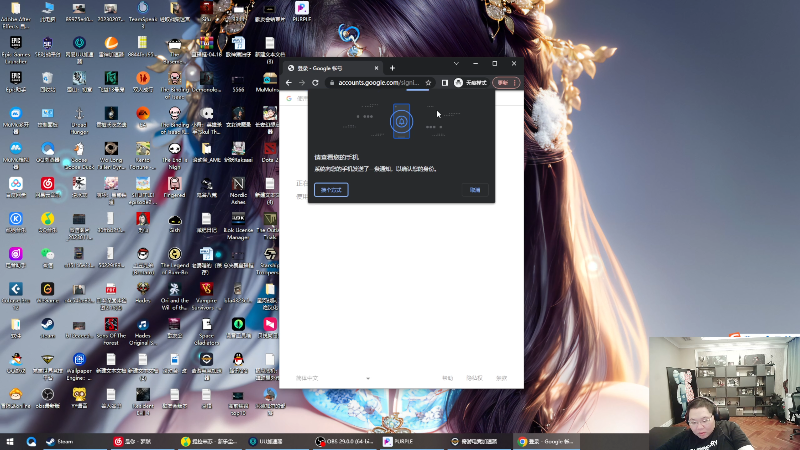Screen dimensions: 800x450
Task: Open the Vampire Survivors desktop icon
Action: (x=206, y=296)
